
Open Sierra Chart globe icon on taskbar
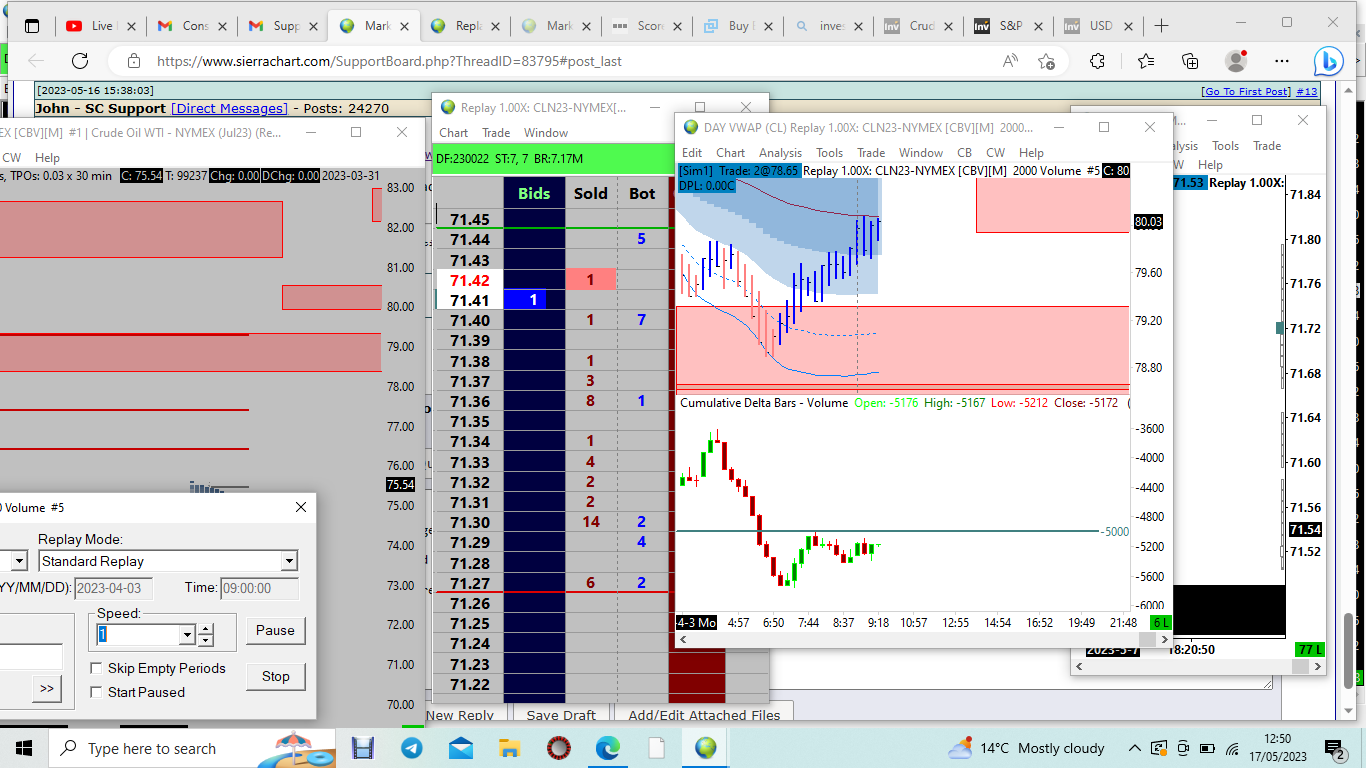click(706, 748)
